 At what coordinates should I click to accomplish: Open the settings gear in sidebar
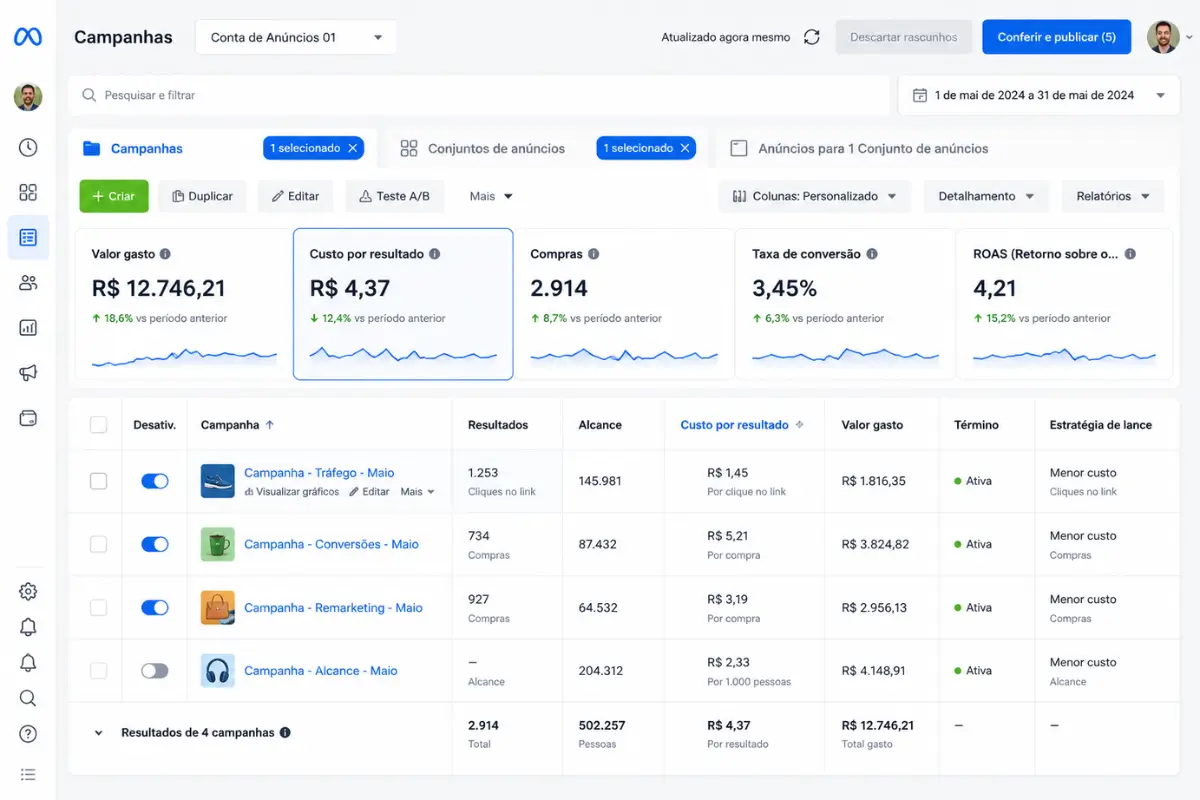click(x=28, y=591)
